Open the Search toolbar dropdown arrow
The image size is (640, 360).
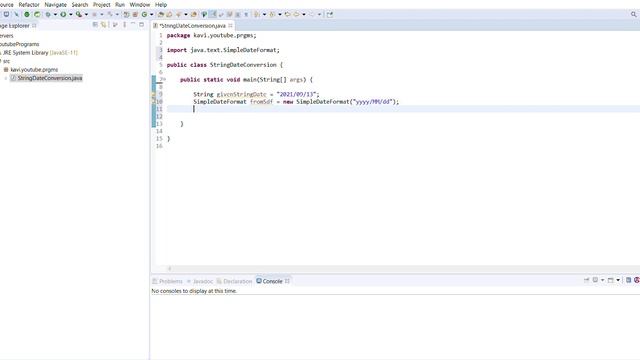coord(186,15)
